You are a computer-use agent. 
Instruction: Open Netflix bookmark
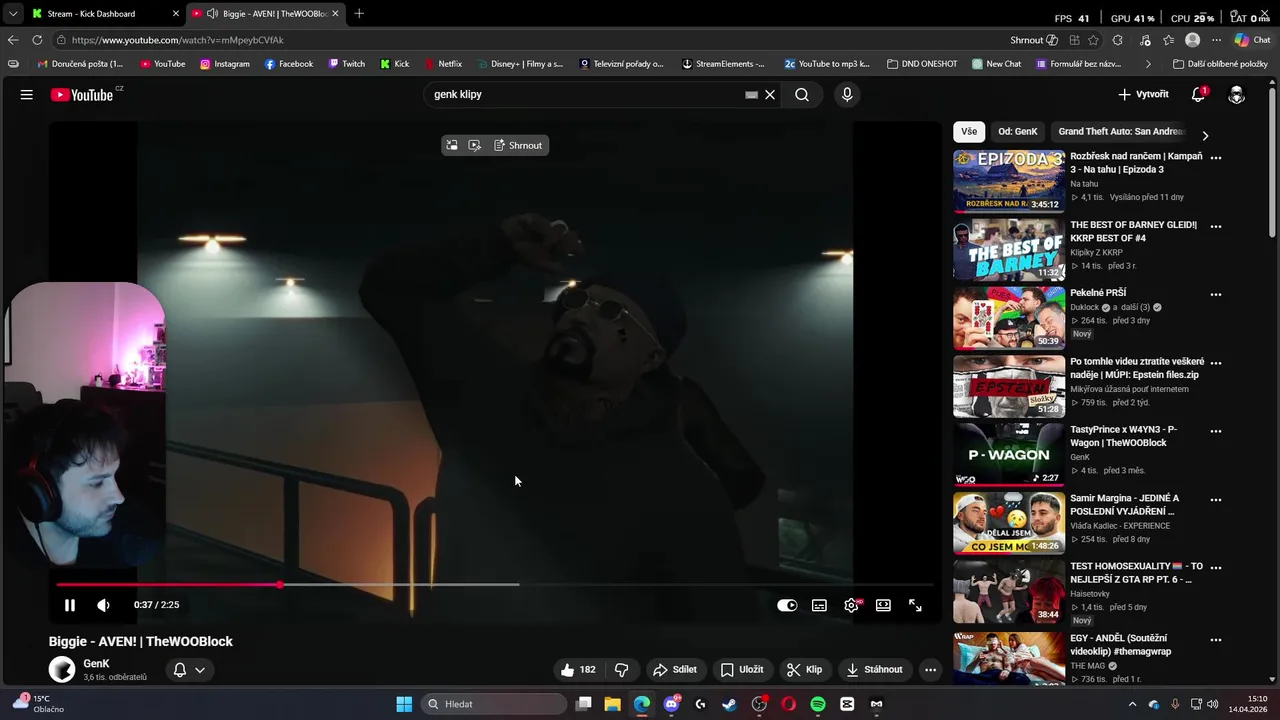click(x=443, y=64)
